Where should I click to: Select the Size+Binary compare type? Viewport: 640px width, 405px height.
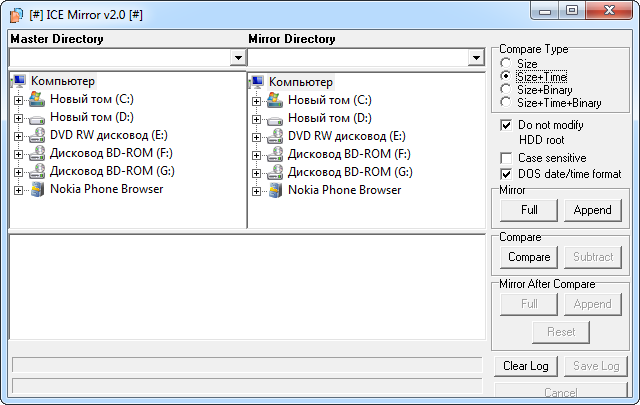click(506, 89)
